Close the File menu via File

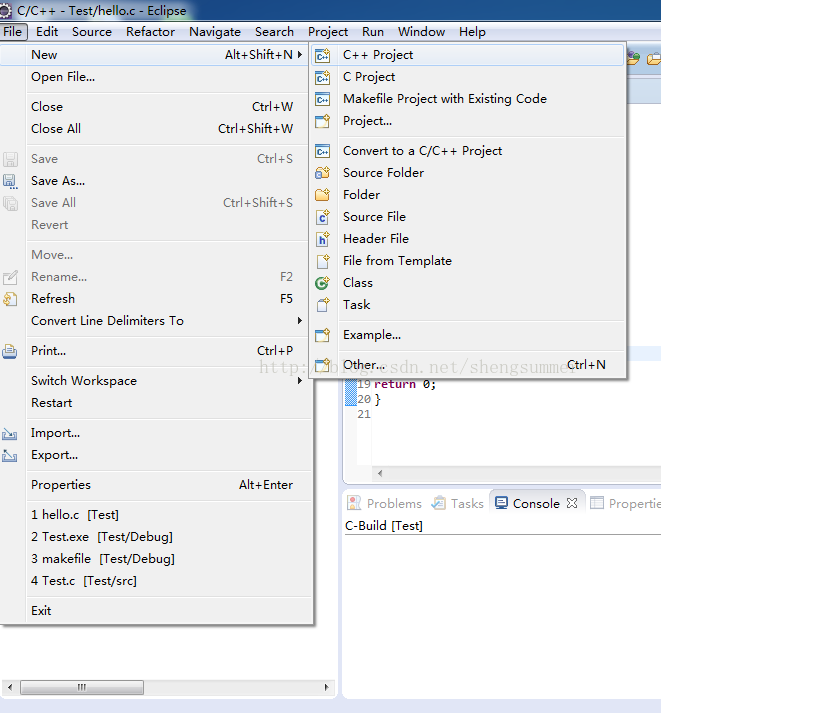(x=13, y=32)
